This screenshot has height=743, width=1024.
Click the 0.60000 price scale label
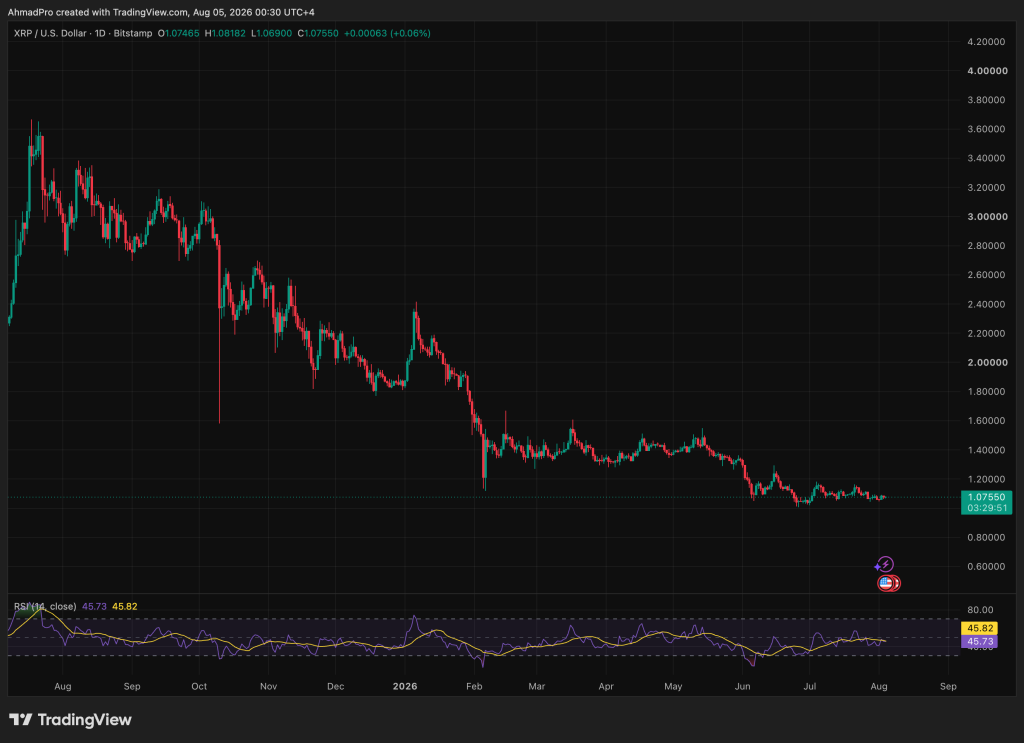[x=986, y=567]
